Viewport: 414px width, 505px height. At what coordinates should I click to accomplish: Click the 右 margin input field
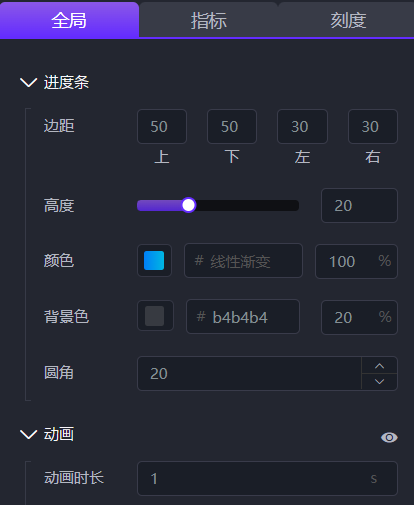click(x=373, y=127)
